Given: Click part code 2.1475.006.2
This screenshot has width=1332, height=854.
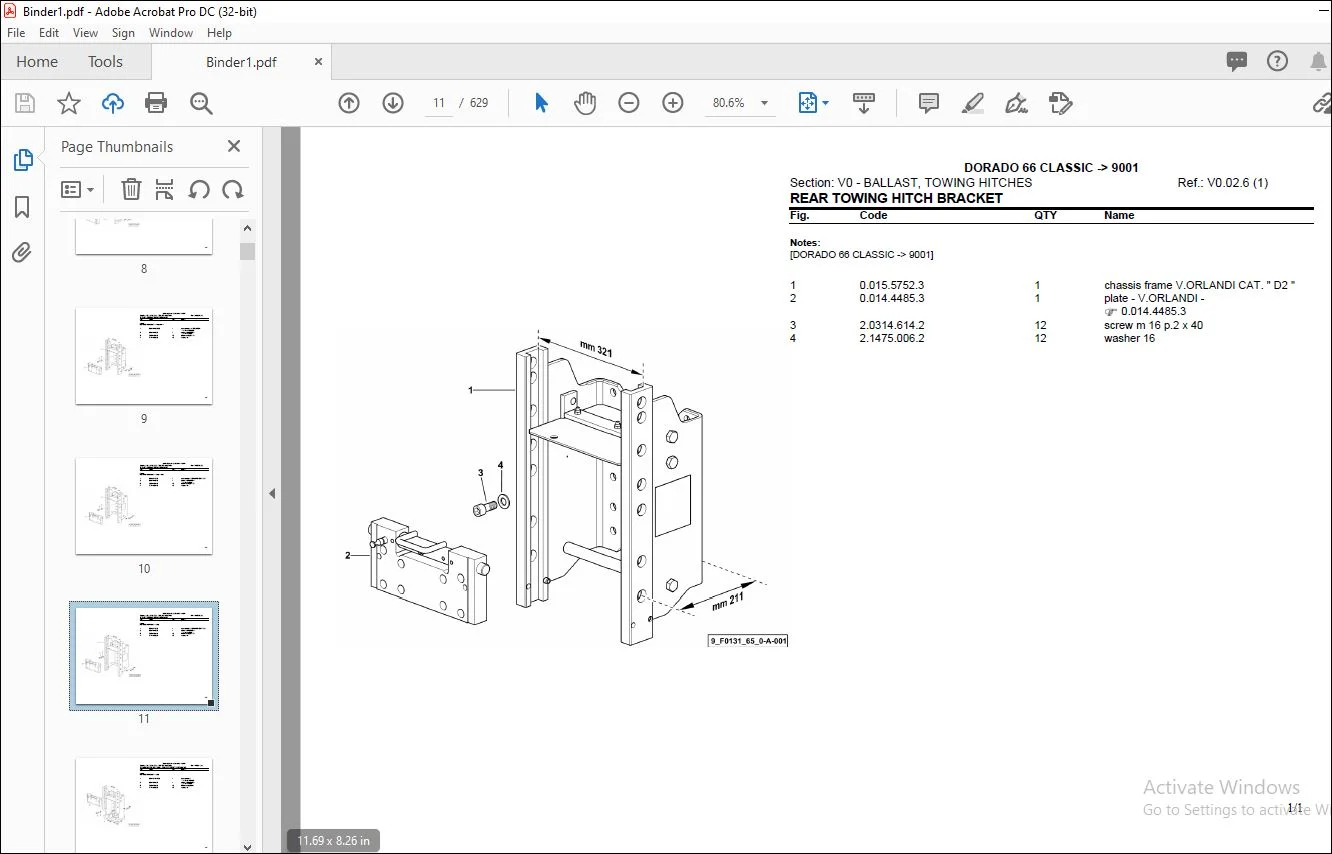Looking at the screenshot, I should [892, 338].
